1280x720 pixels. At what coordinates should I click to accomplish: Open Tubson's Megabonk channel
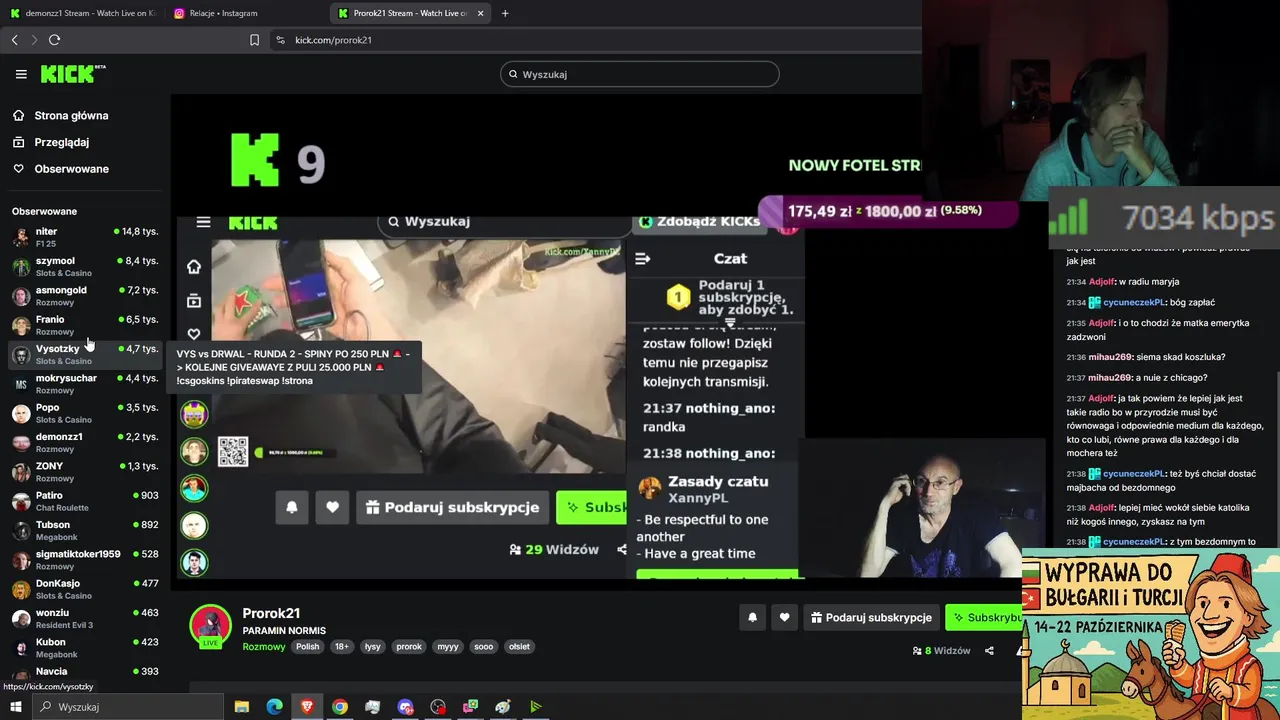(85, 530)
